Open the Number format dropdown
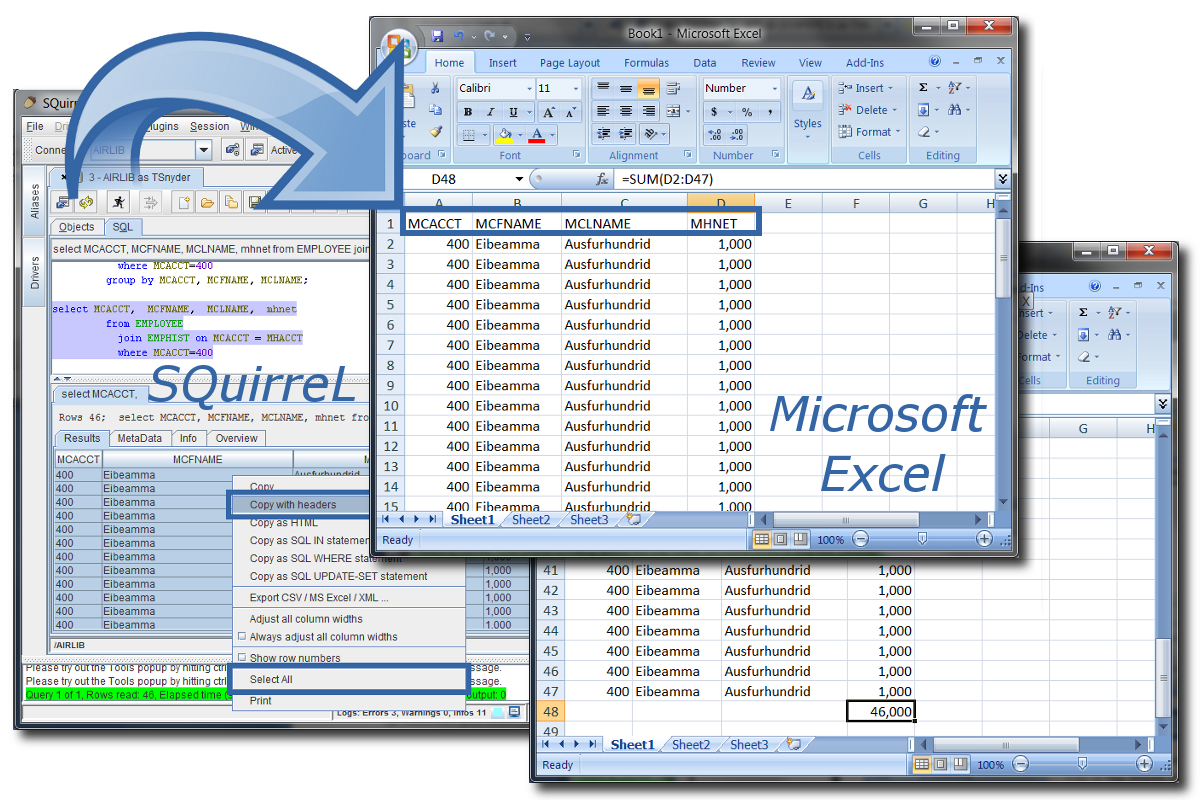 (774, 88)
